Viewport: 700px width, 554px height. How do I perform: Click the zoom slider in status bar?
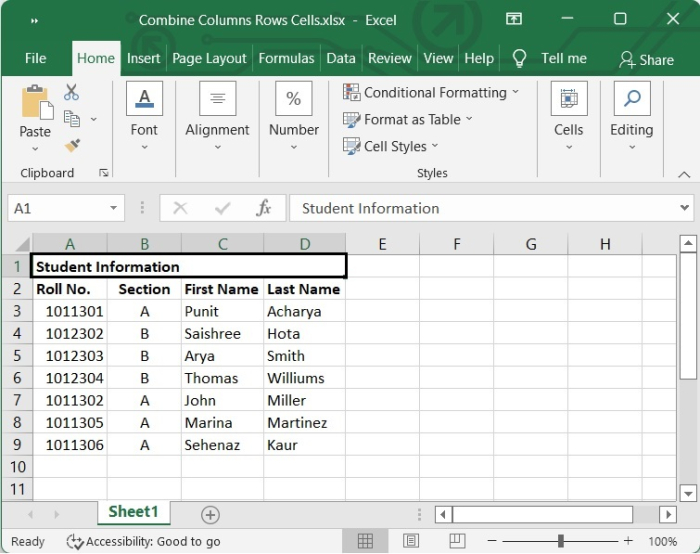(560, 541)
